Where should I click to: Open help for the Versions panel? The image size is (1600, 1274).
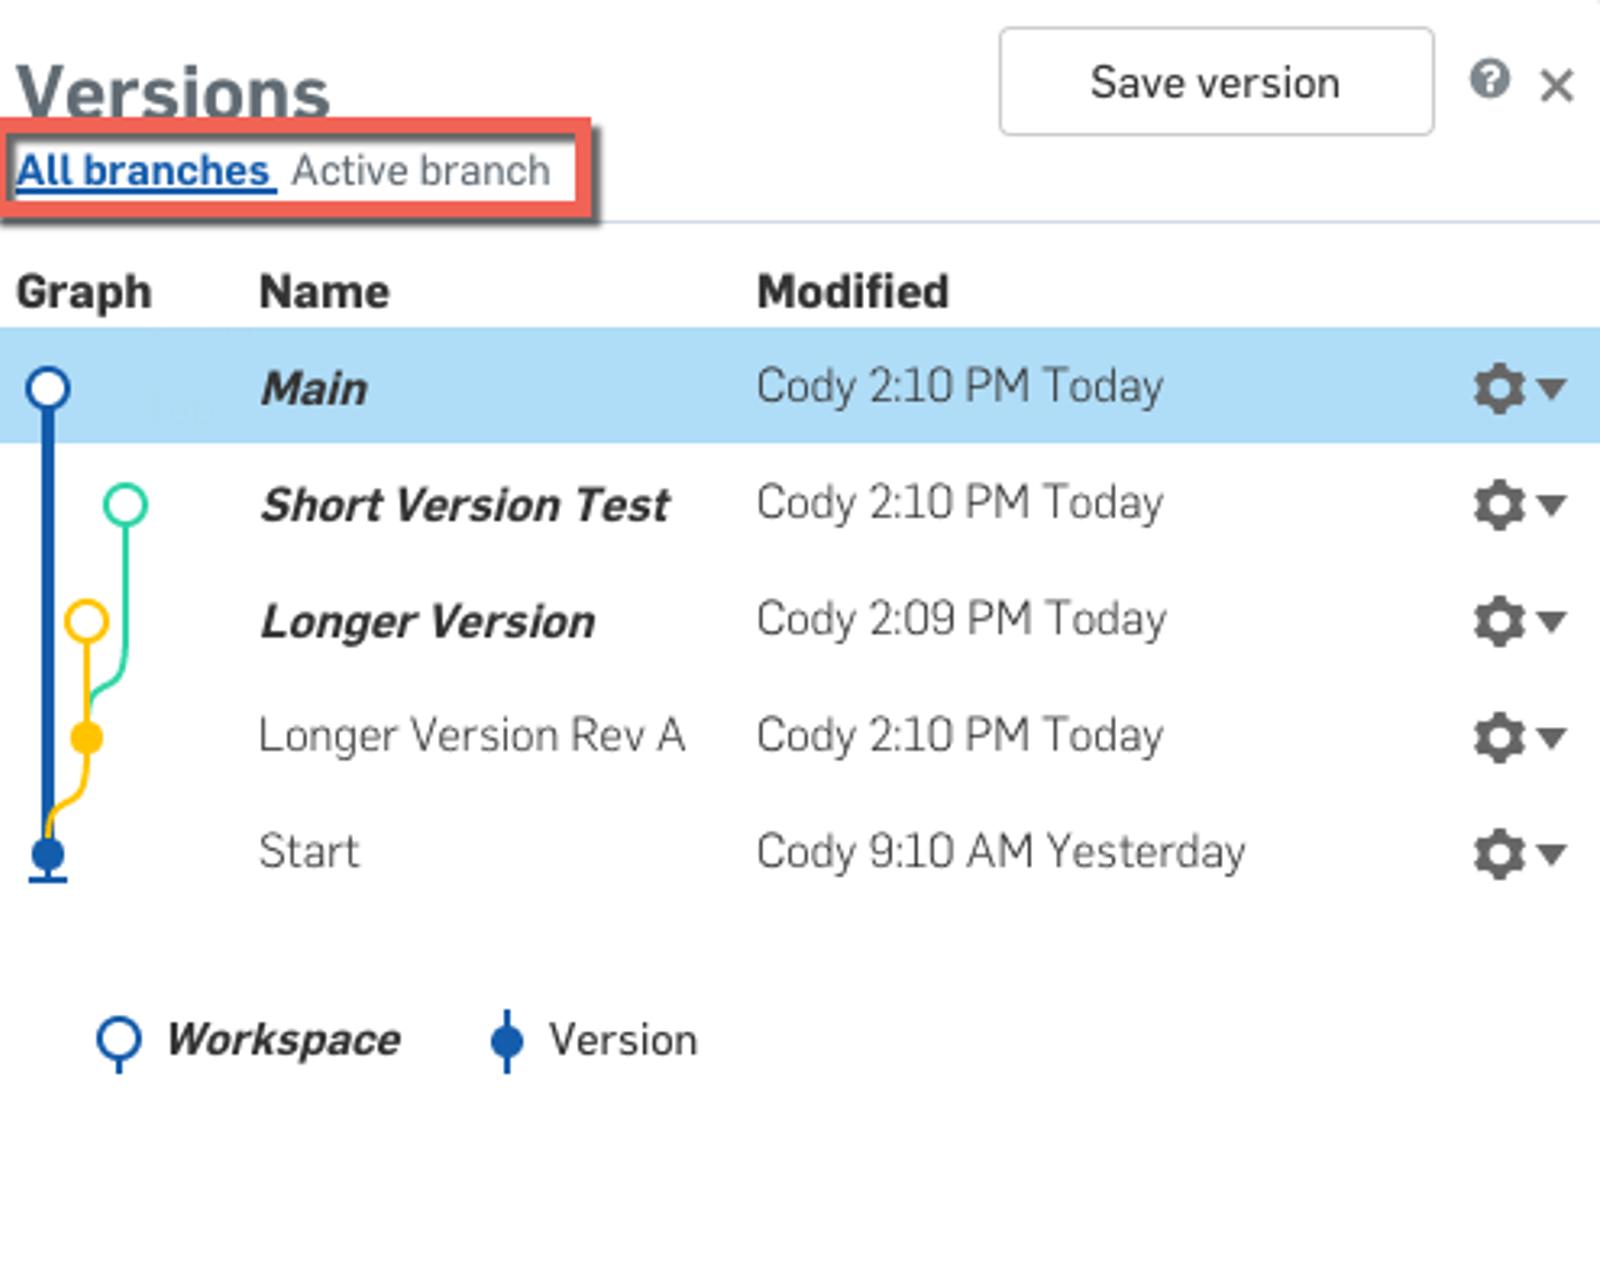(1489, 80)
